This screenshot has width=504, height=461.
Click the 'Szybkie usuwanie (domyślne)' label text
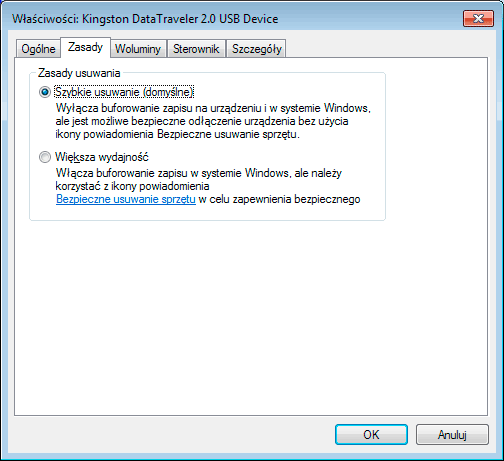(124, 92)
